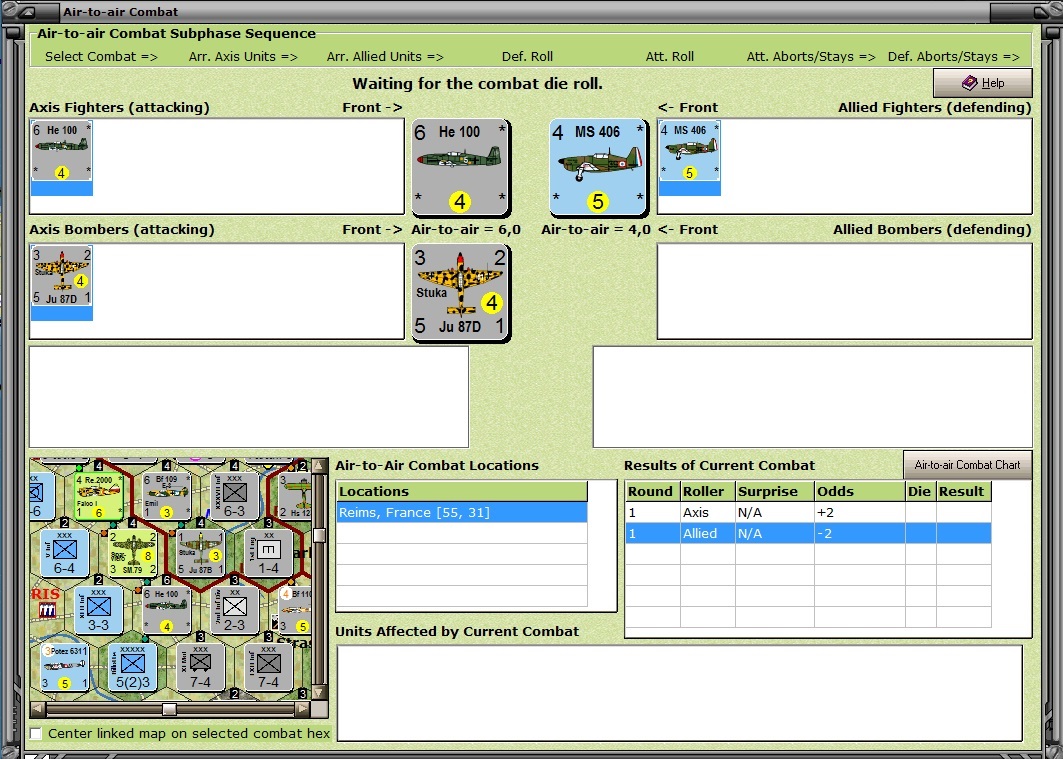
Task: Click the Odds column header
Action: (860, 491)
